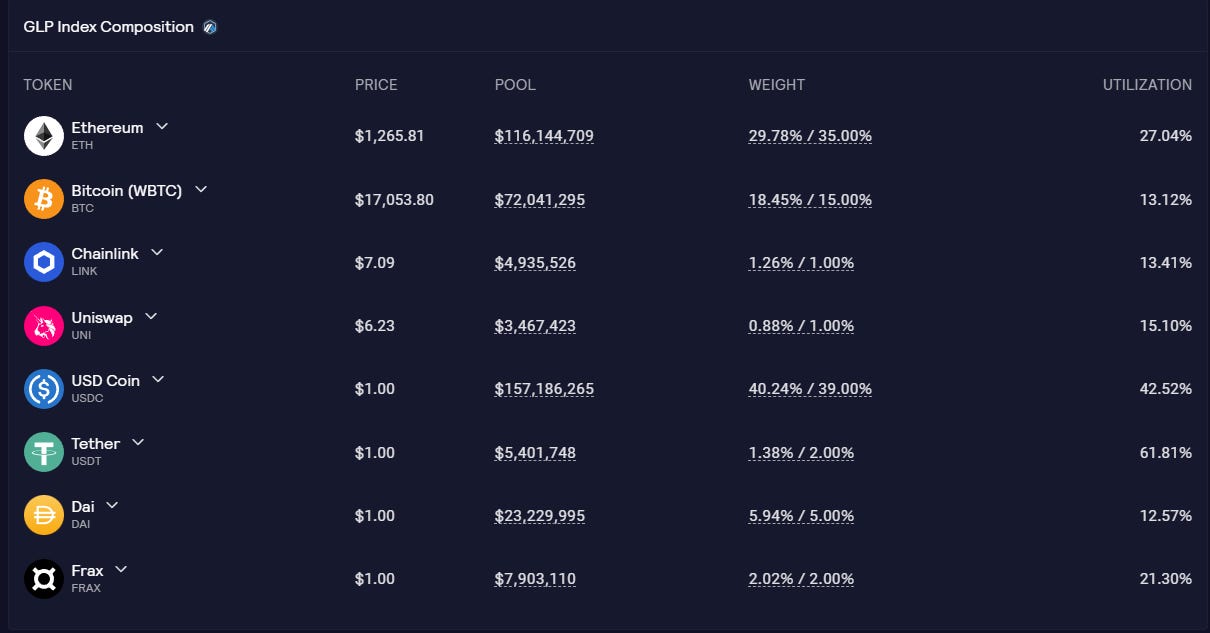Click the Dai token logo
Viewport: 1210px width, 633px height.
pos(43,514)
